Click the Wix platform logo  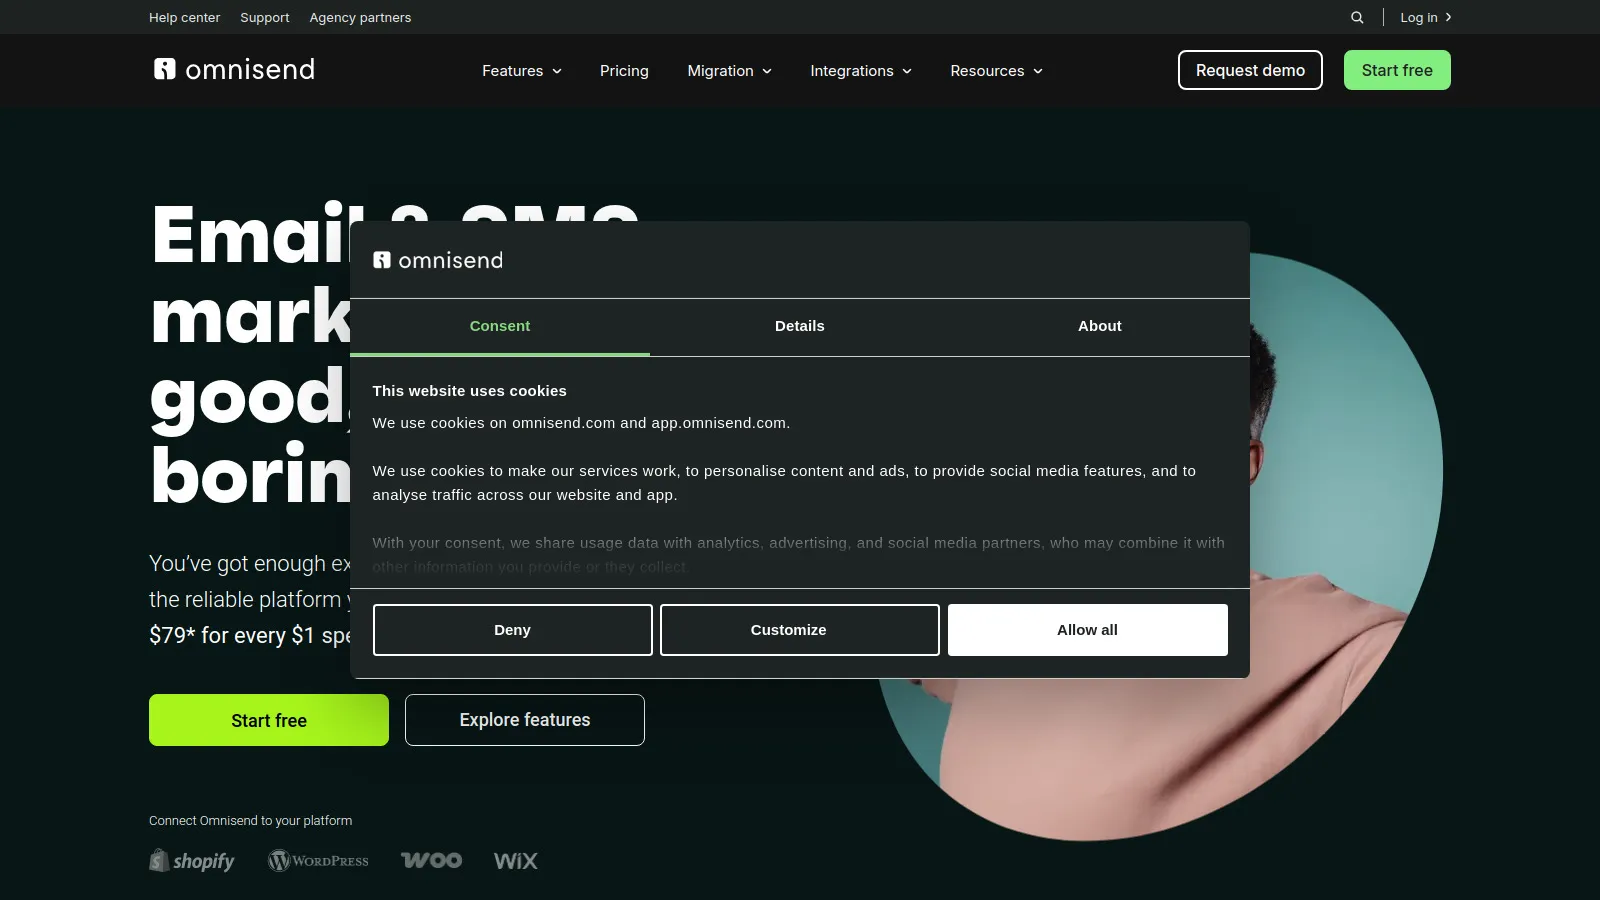tap(515, 861)
